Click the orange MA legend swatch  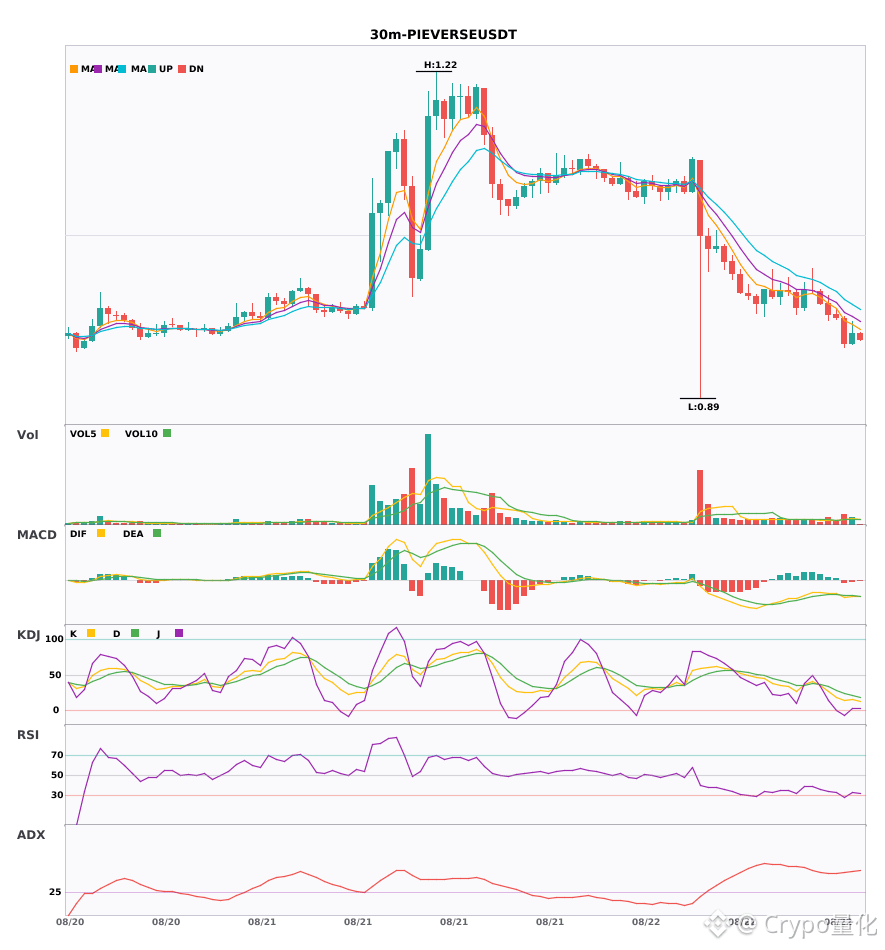click(x=74, y=69)
